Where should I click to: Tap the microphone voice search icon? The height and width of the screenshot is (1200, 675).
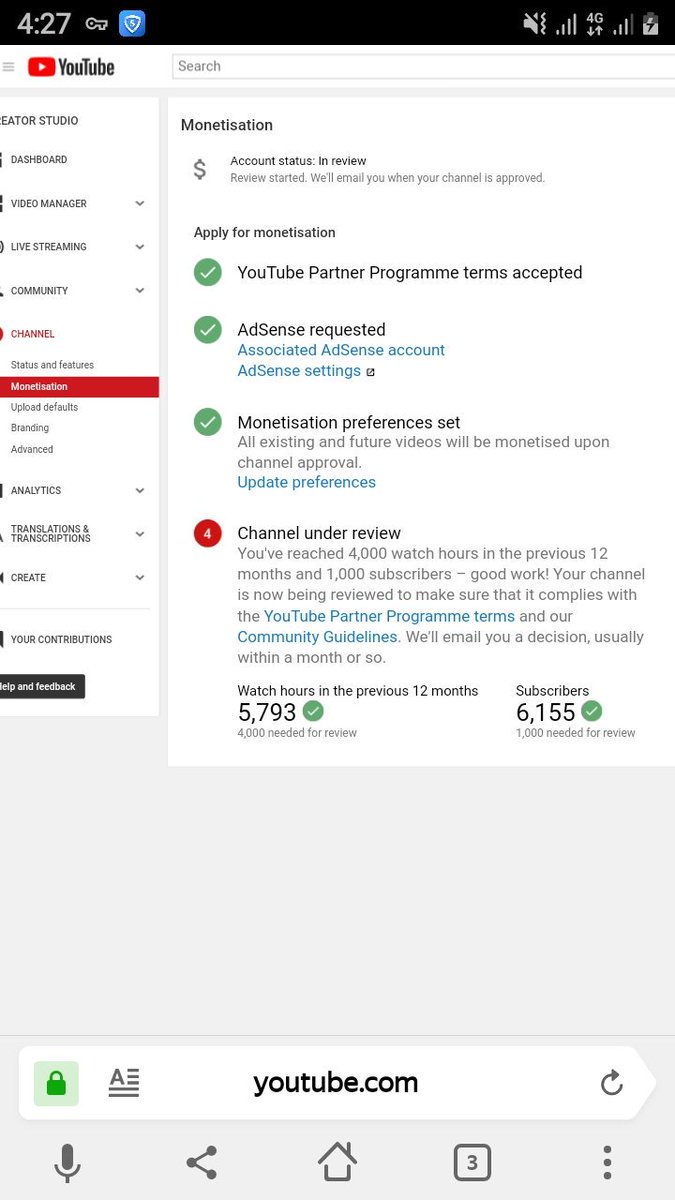tap(67, 1163)
